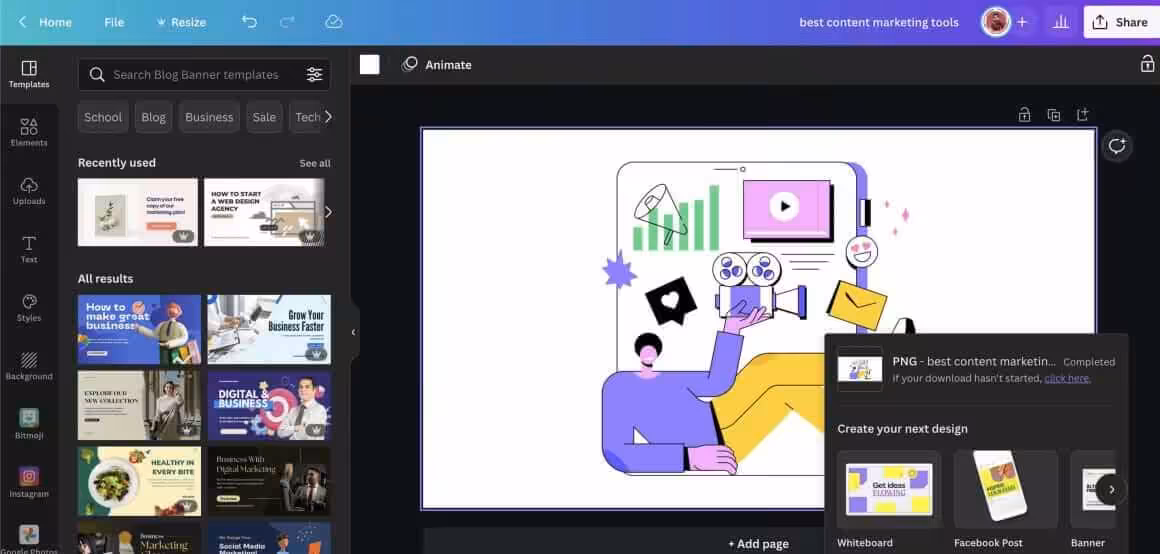Open the analytics bar chart icon
Image resolution: width=1160 pixels, height=554 pixels.
[1061, 22]
